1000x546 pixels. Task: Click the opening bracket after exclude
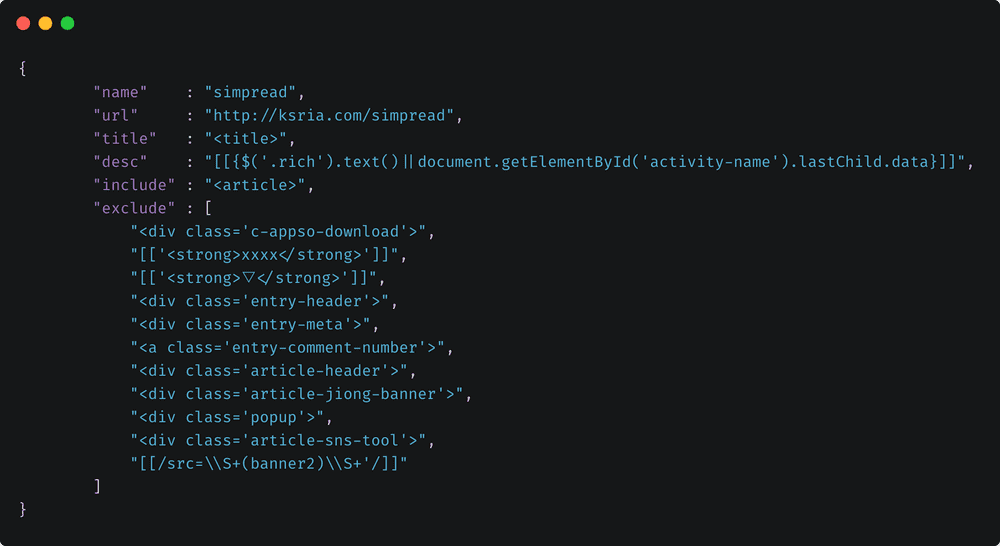coord(208,208)
